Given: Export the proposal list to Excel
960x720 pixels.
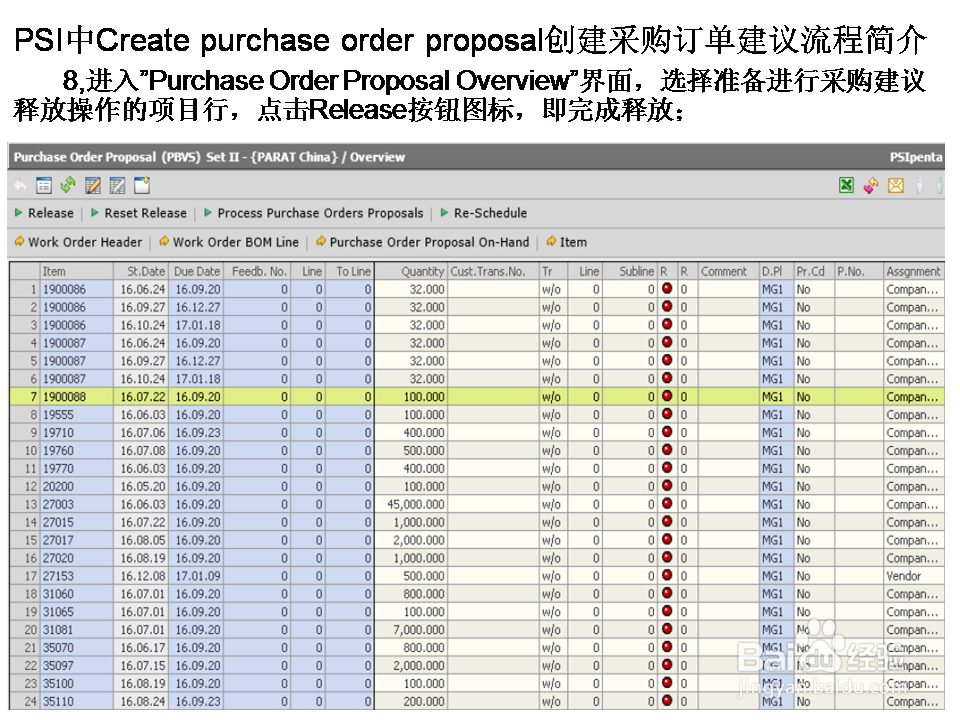Looking at the screenshot, I should [x=845, y=185].
